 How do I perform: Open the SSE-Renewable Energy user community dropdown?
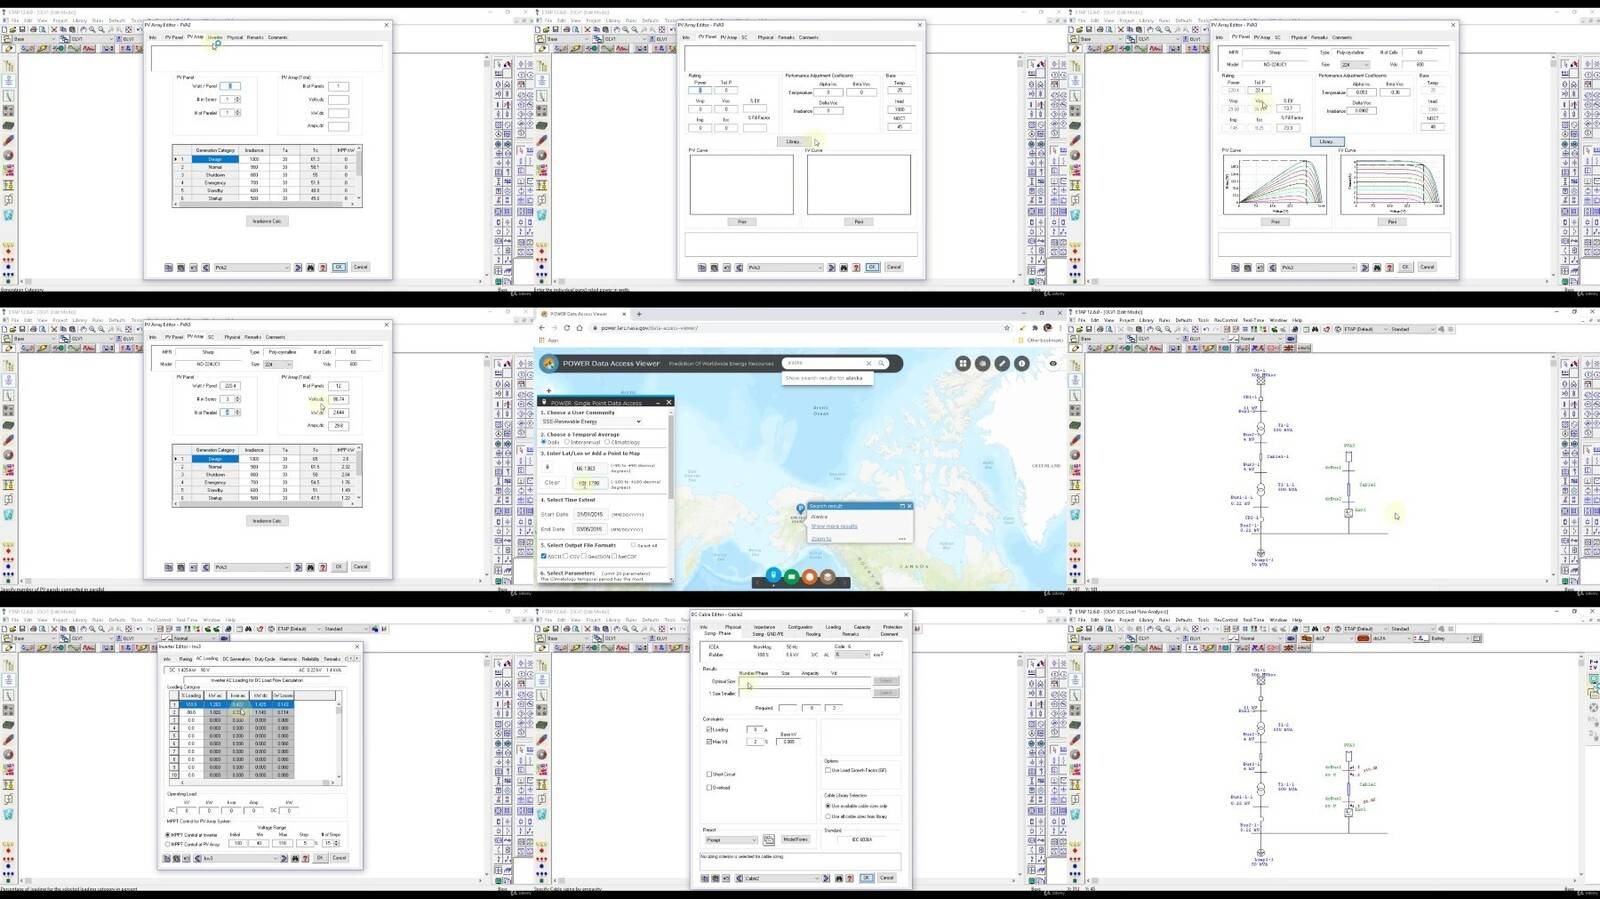click(592, 421)
